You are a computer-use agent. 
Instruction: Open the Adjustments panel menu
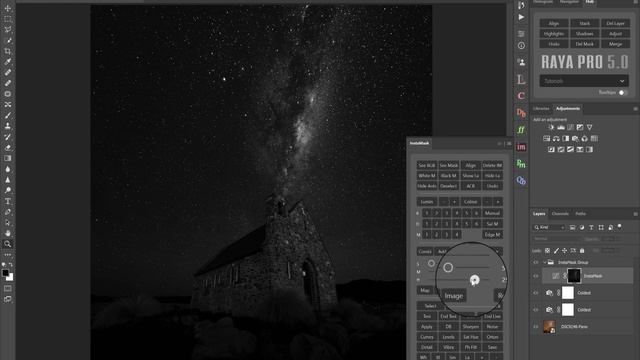click(x=635, y=109)
